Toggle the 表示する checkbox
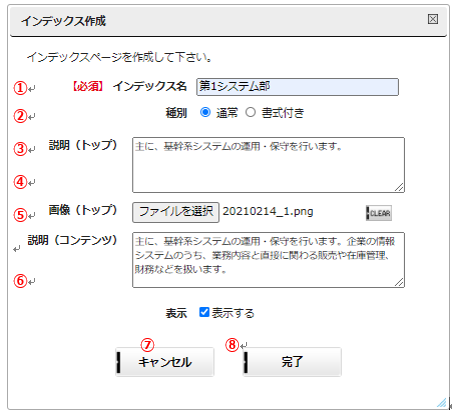The width and height of the screenshot is (452, 411). pyautogui.click(x=204, y=312)
